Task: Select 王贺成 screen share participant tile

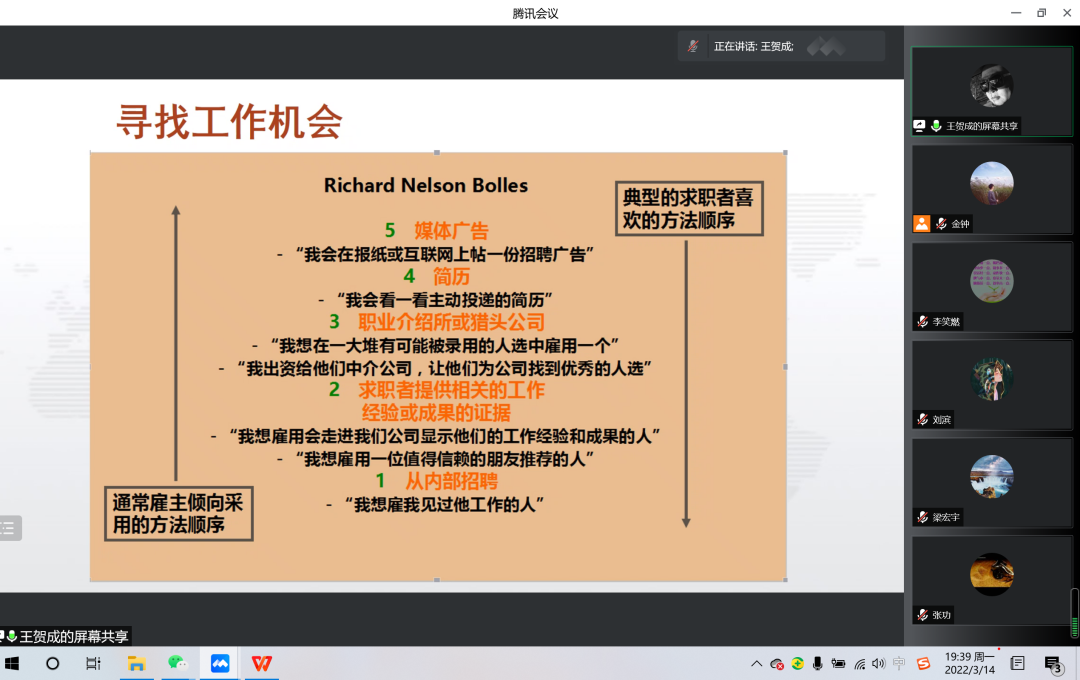Action: point(990,90)
